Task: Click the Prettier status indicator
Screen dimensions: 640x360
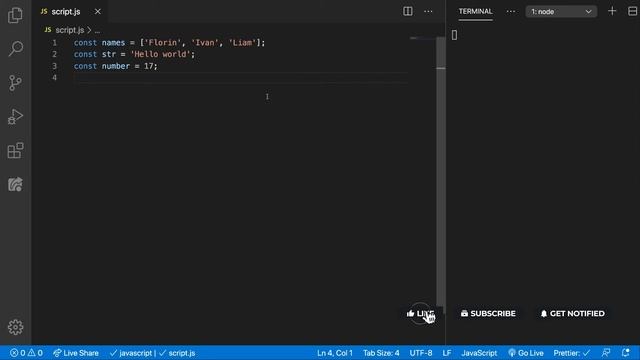Action: coord(572,353)
